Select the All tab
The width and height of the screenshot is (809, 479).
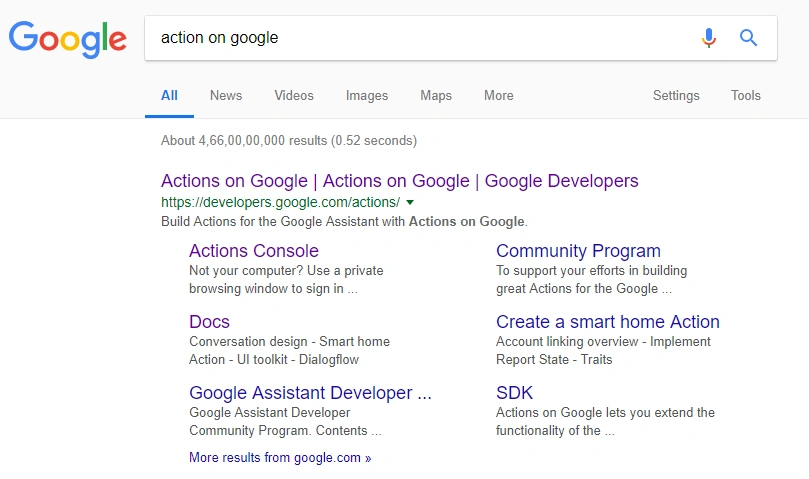pyautogui.click(x=169, y=95)
